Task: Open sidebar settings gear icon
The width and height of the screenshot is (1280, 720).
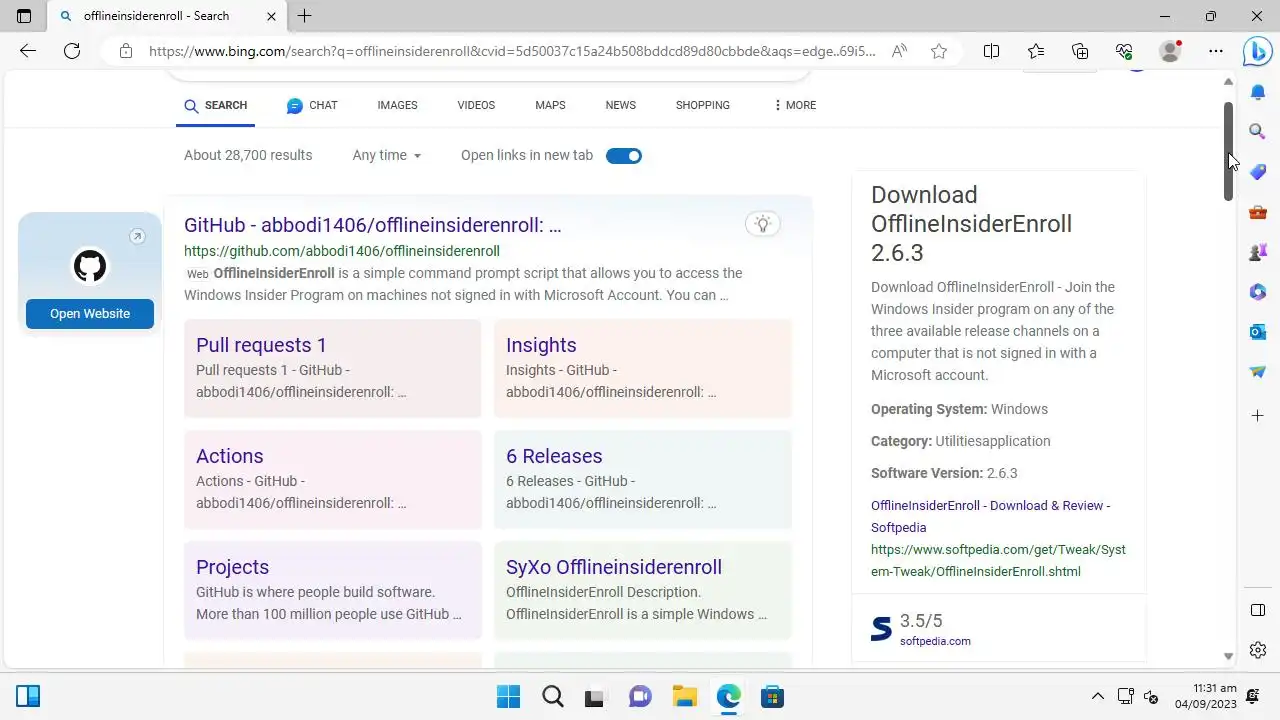Action: click(1258, 650)
